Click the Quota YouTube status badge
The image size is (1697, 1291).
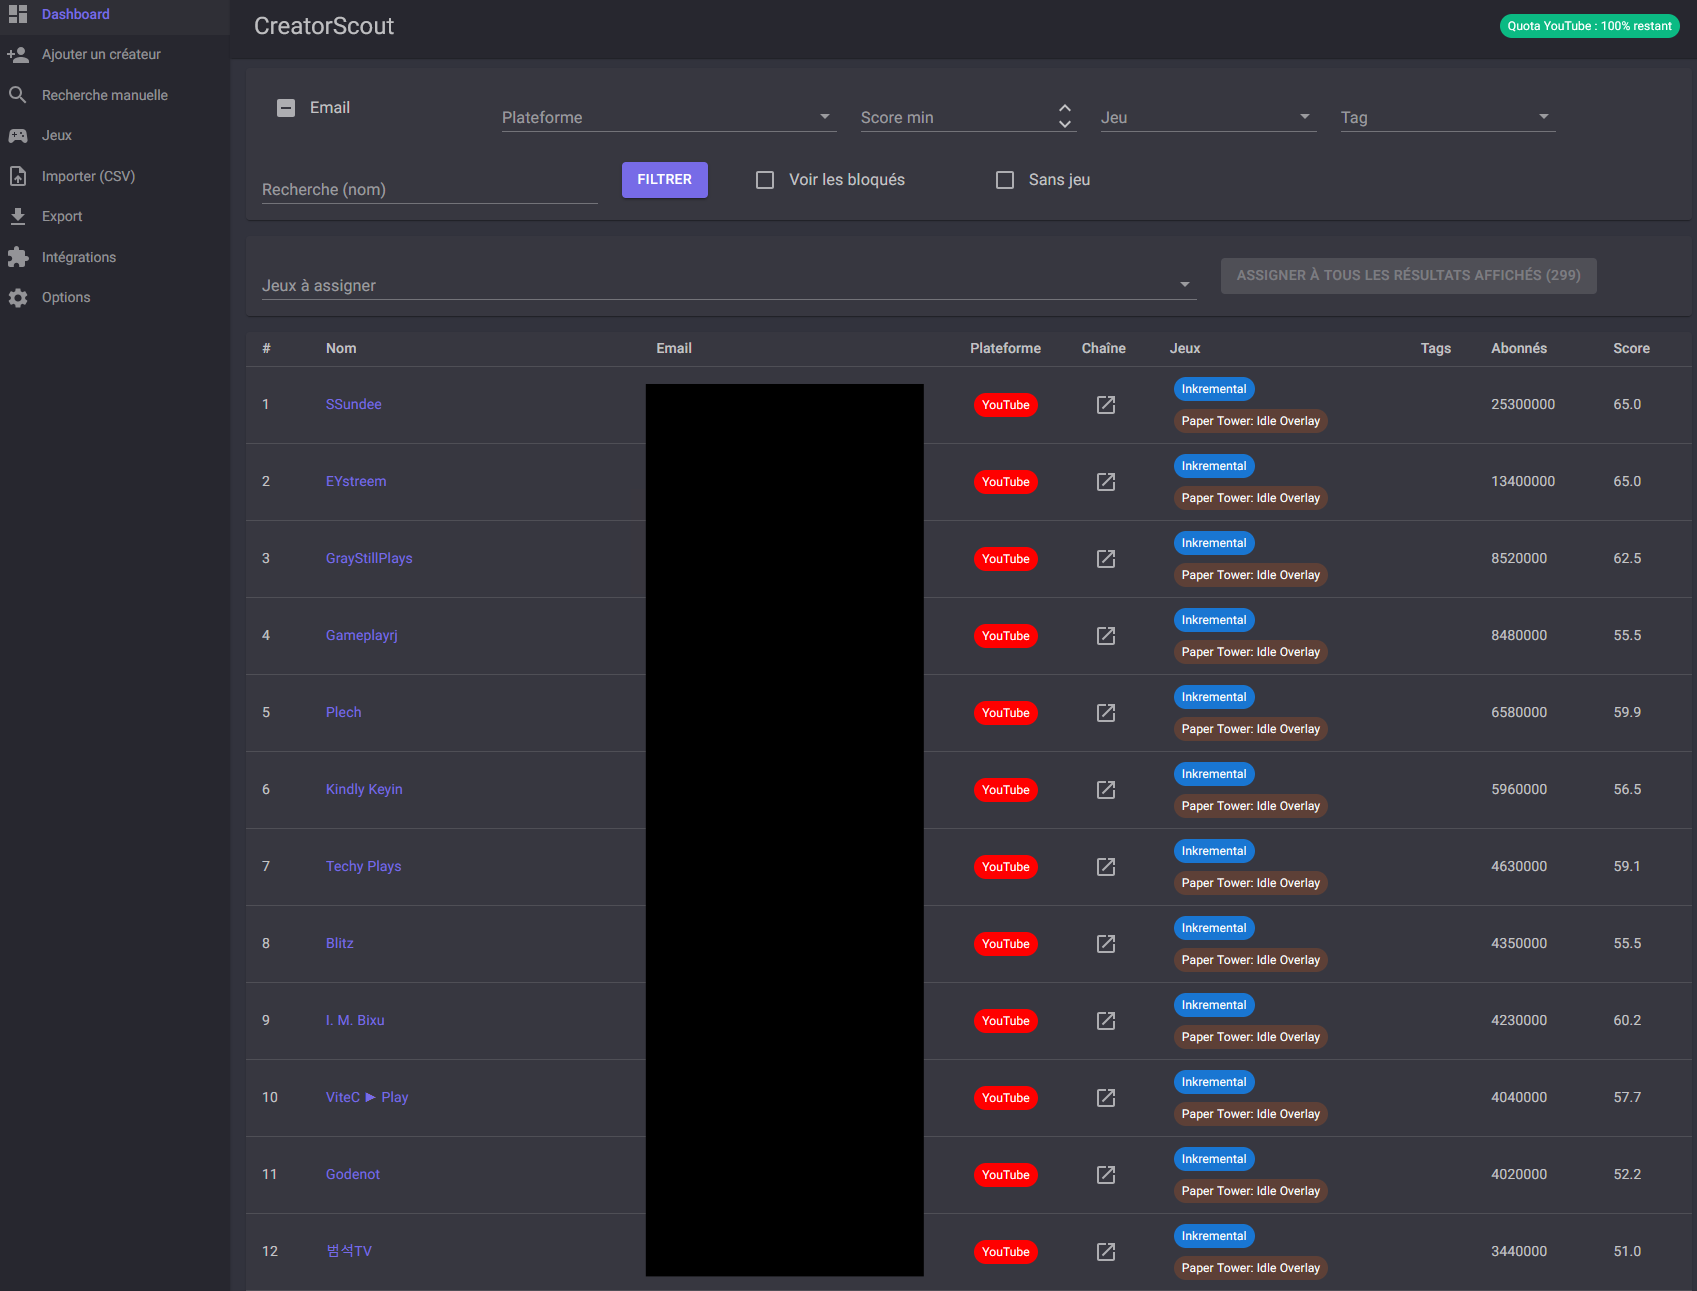(x=1590, y=26)
